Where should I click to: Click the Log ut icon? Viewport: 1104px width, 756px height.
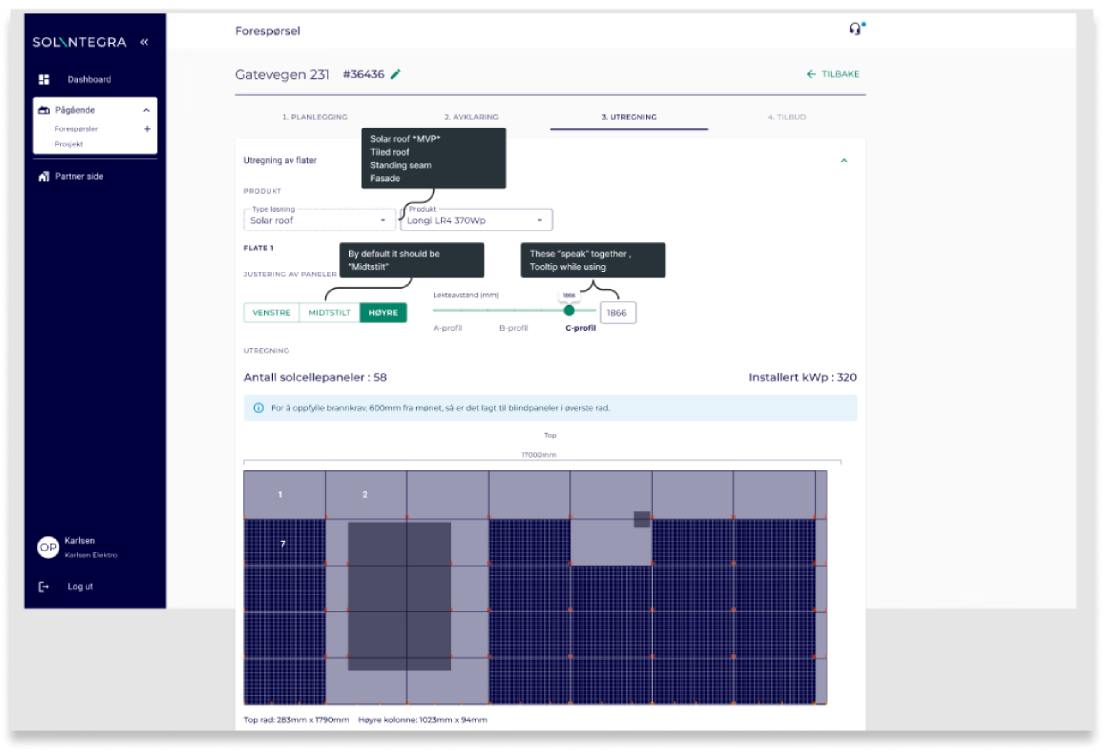click(43, 587)
